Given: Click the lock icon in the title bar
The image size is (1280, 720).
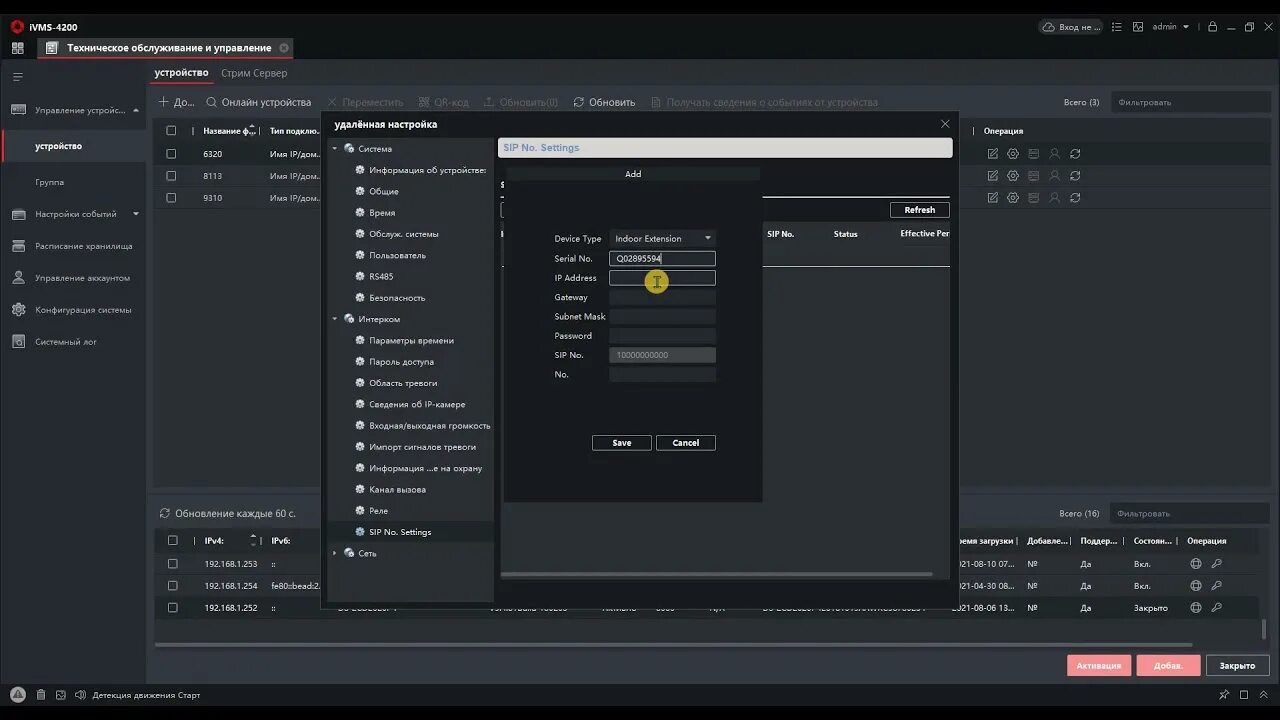Looking at the screenshot, I should pyautogui.click(x=1212, y=27).
